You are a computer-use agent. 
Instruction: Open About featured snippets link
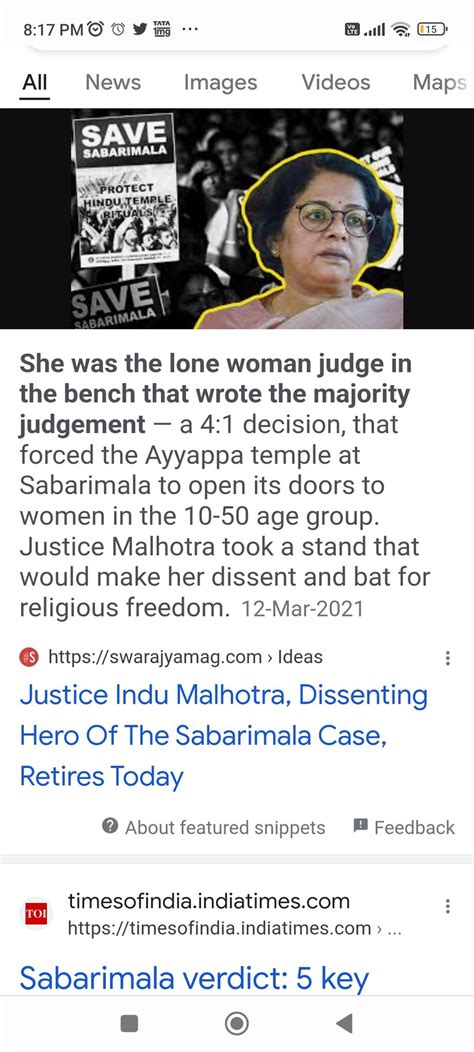(225, 827)
